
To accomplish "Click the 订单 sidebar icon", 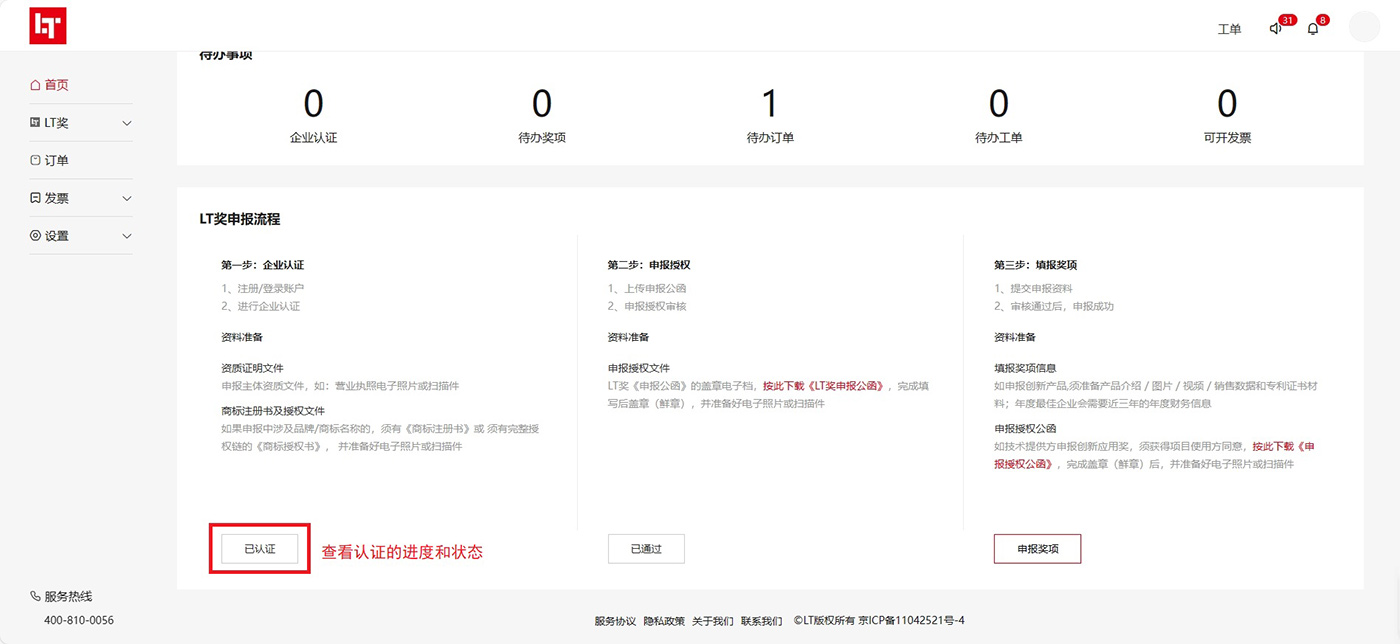I will (x=36, y=160).
